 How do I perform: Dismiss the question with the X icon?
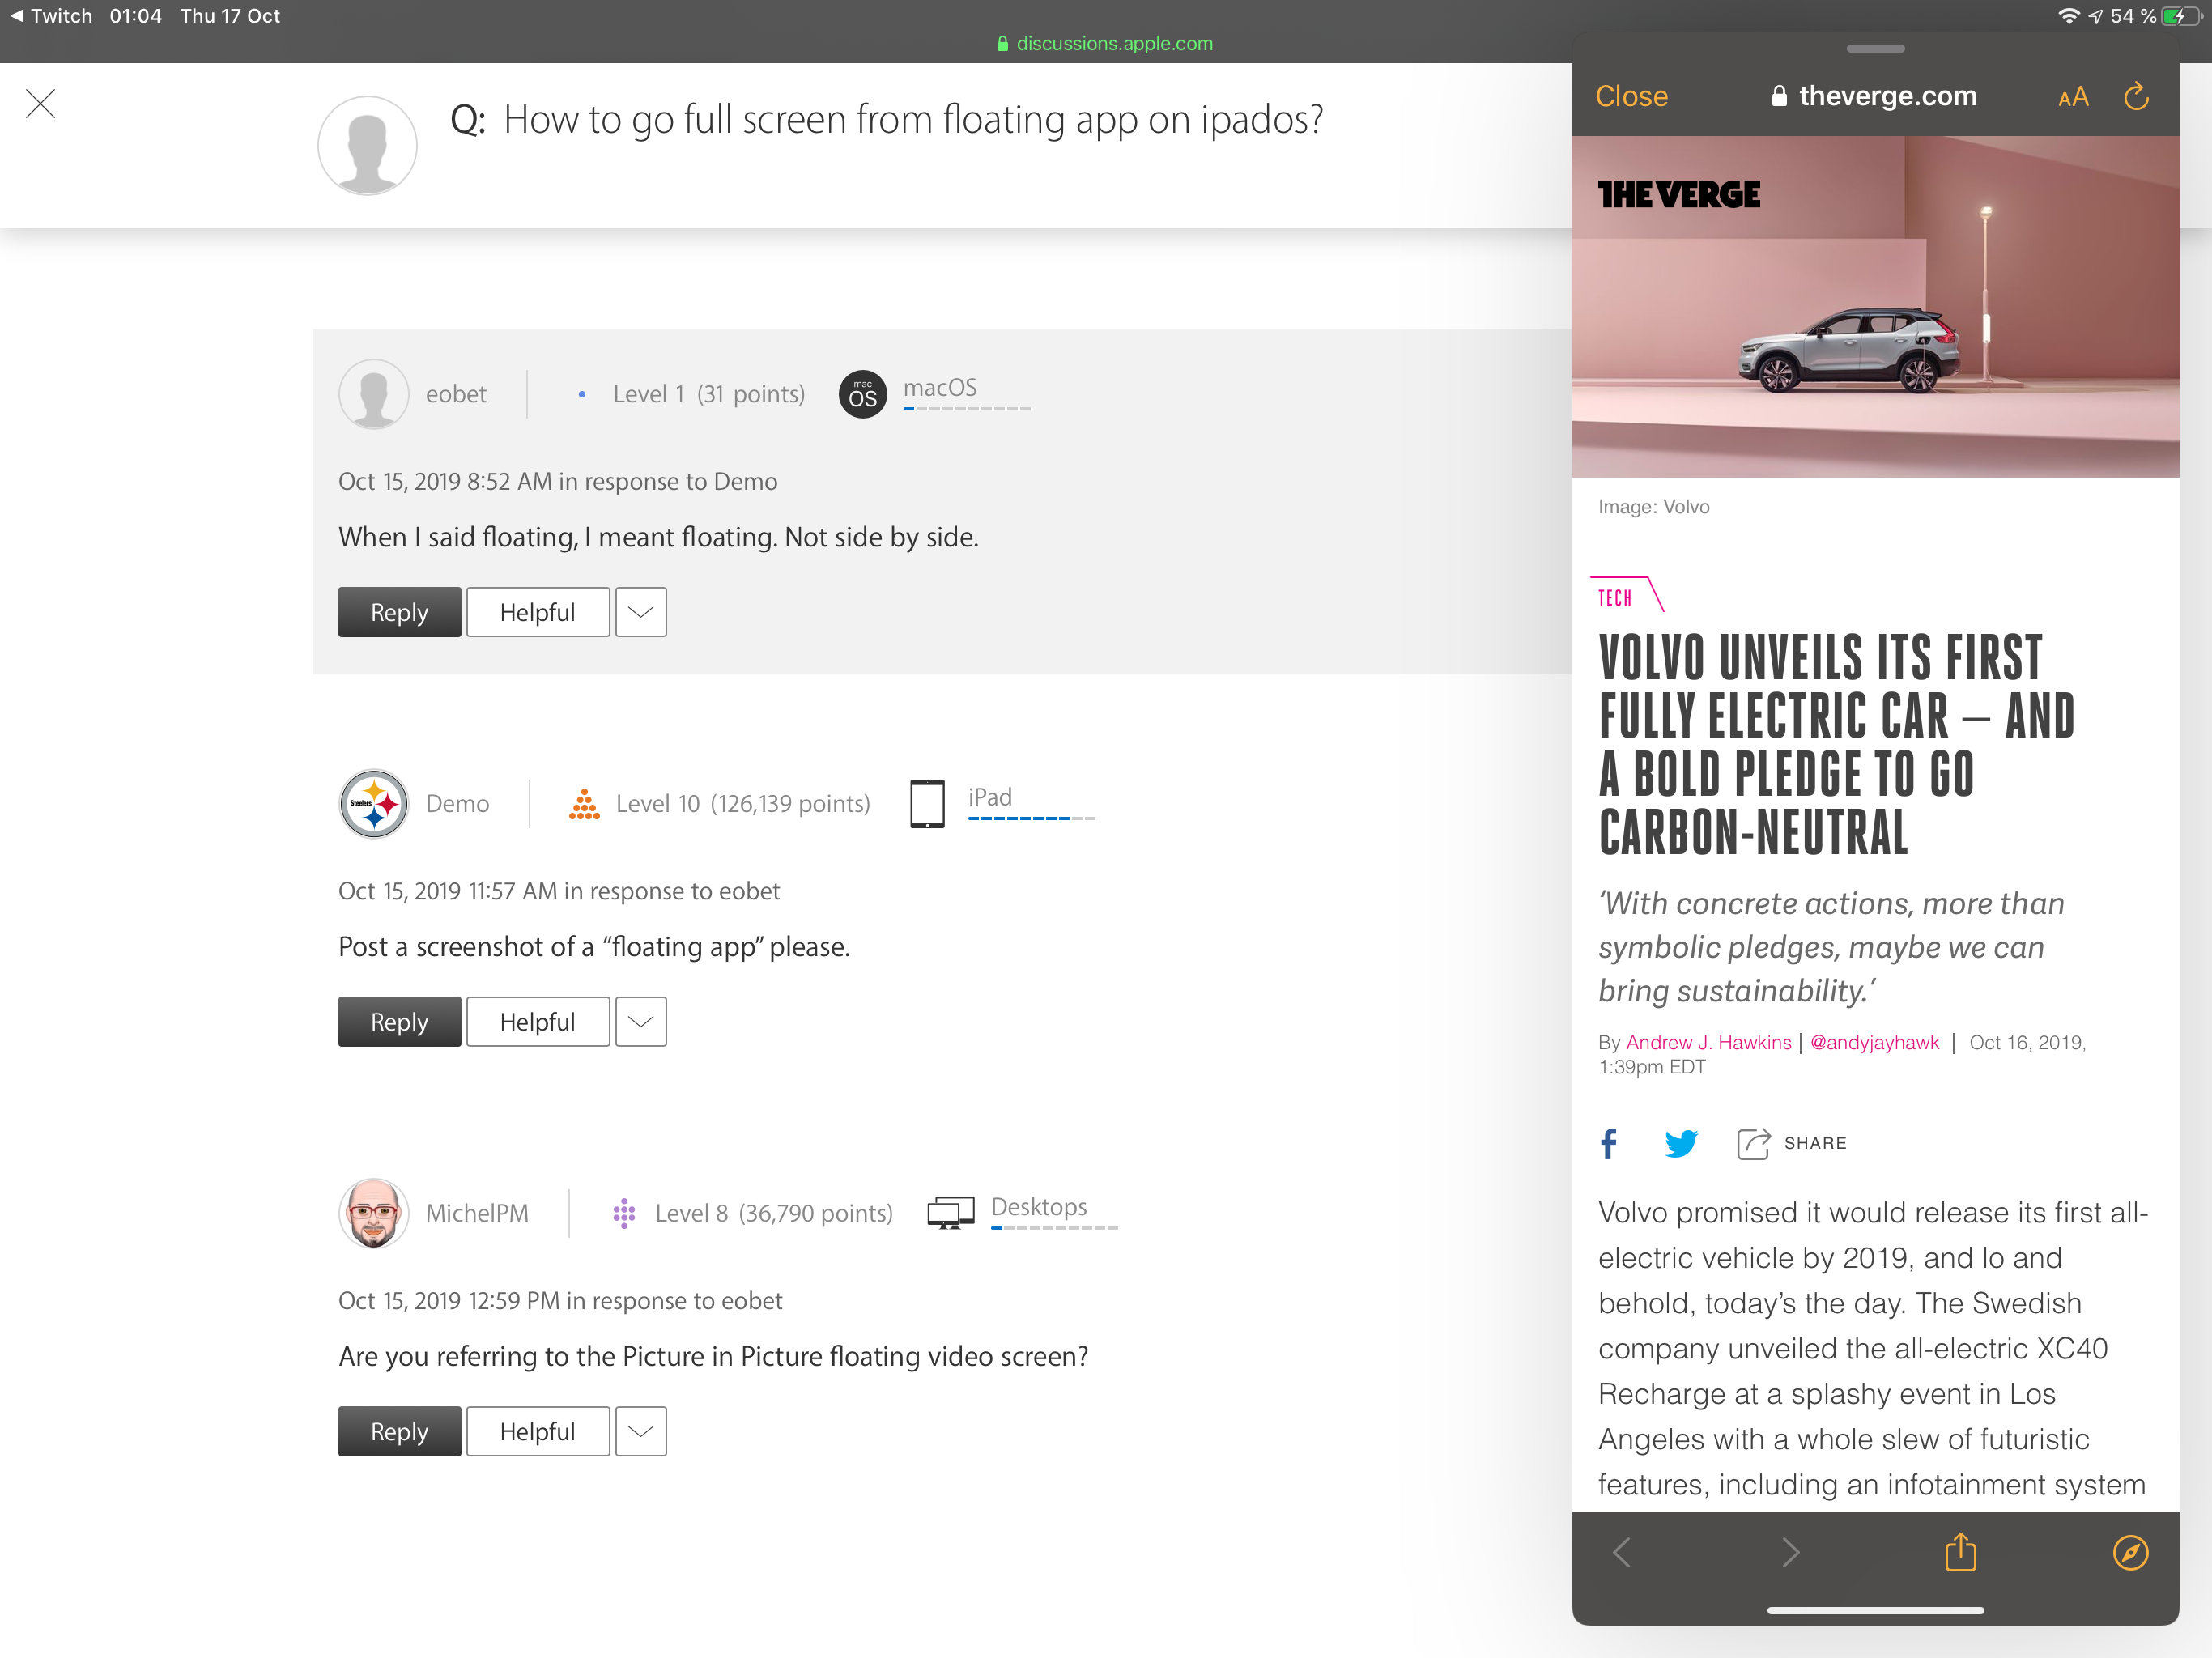40,103
